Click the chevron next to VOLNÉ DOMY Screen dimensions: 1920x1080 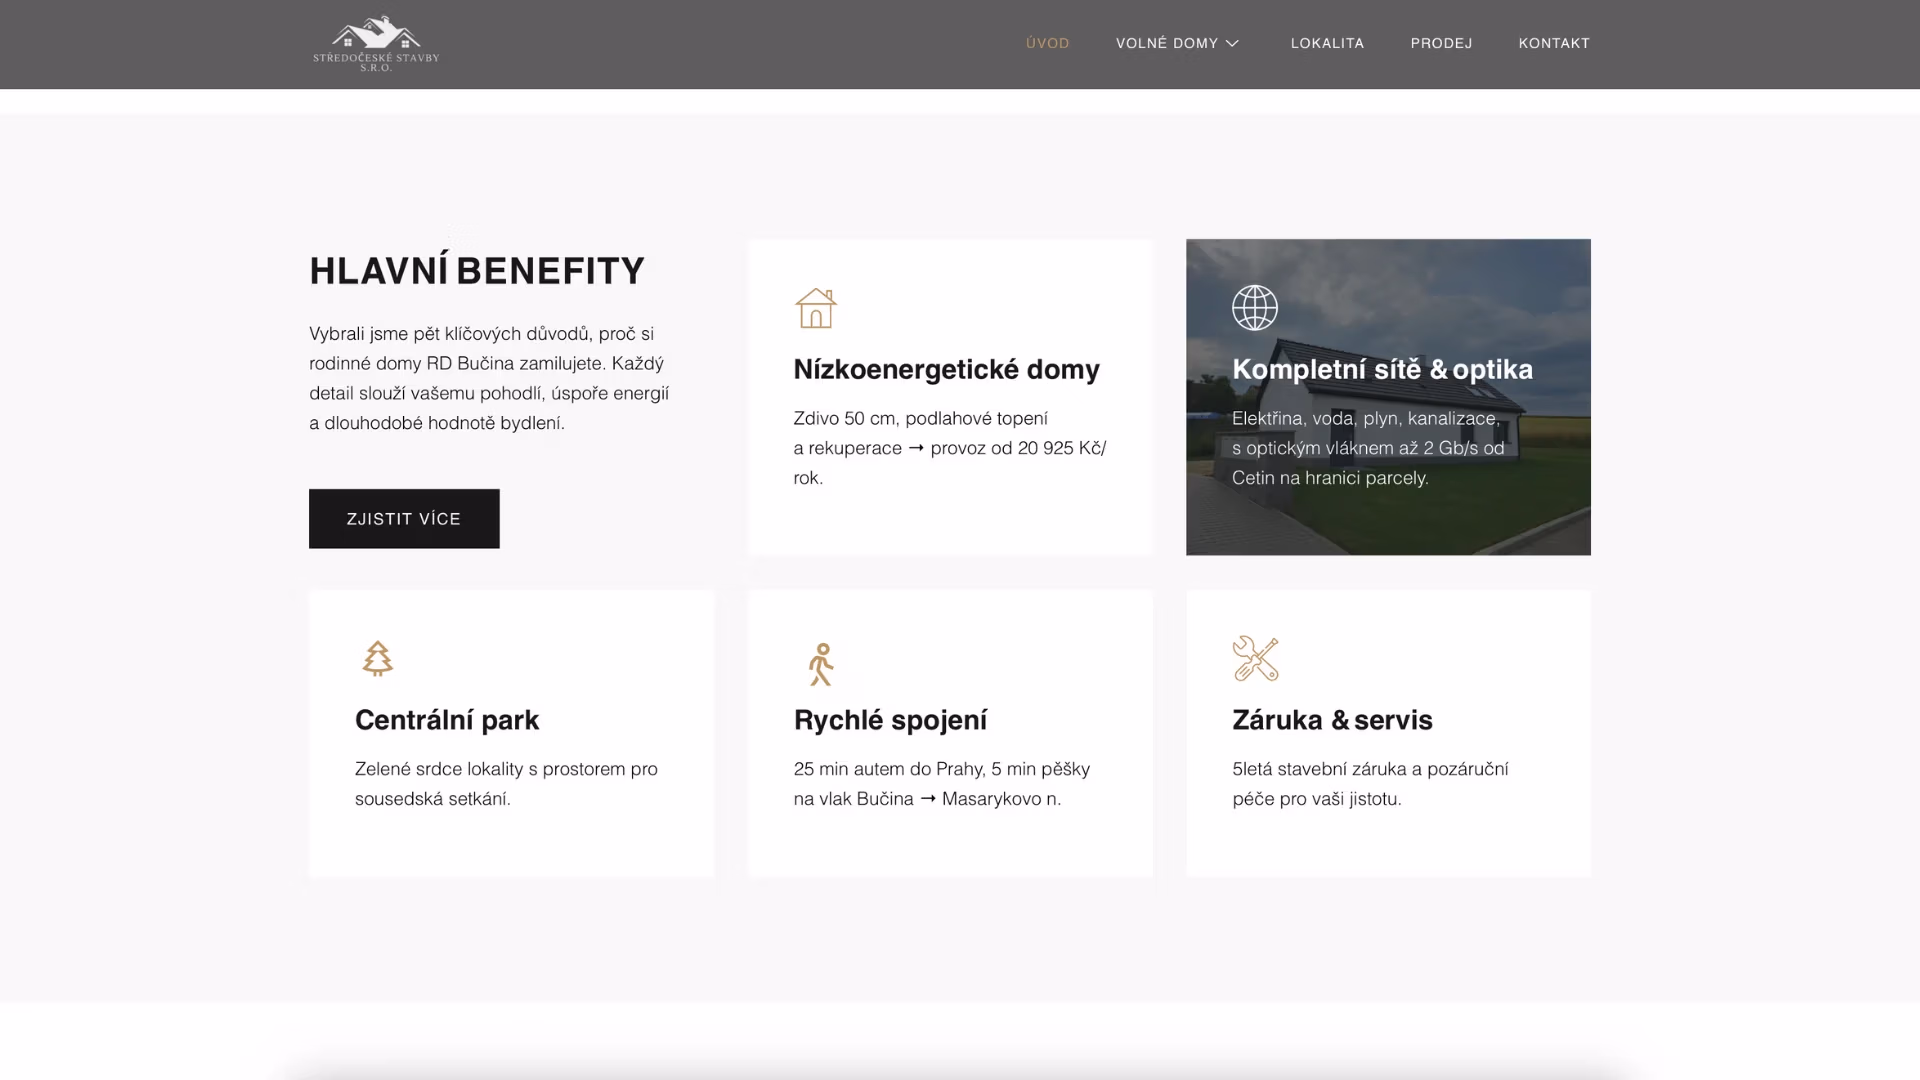(1231, 43)
